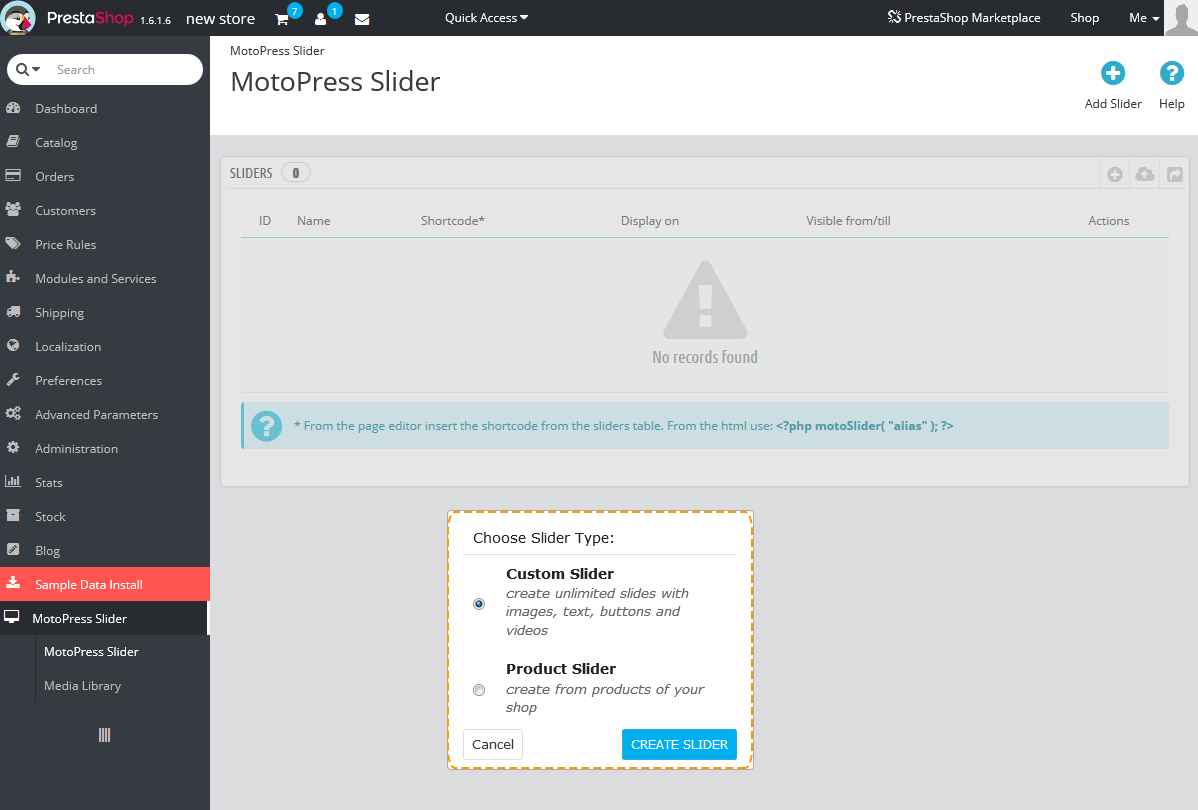
Task: Click the new store name link
Action: click(220, 18)
